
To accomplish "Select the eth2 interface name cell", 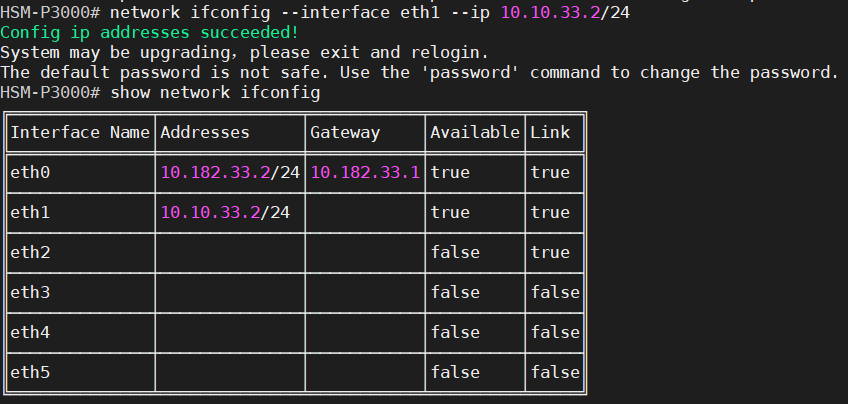I will coord(30,252).
